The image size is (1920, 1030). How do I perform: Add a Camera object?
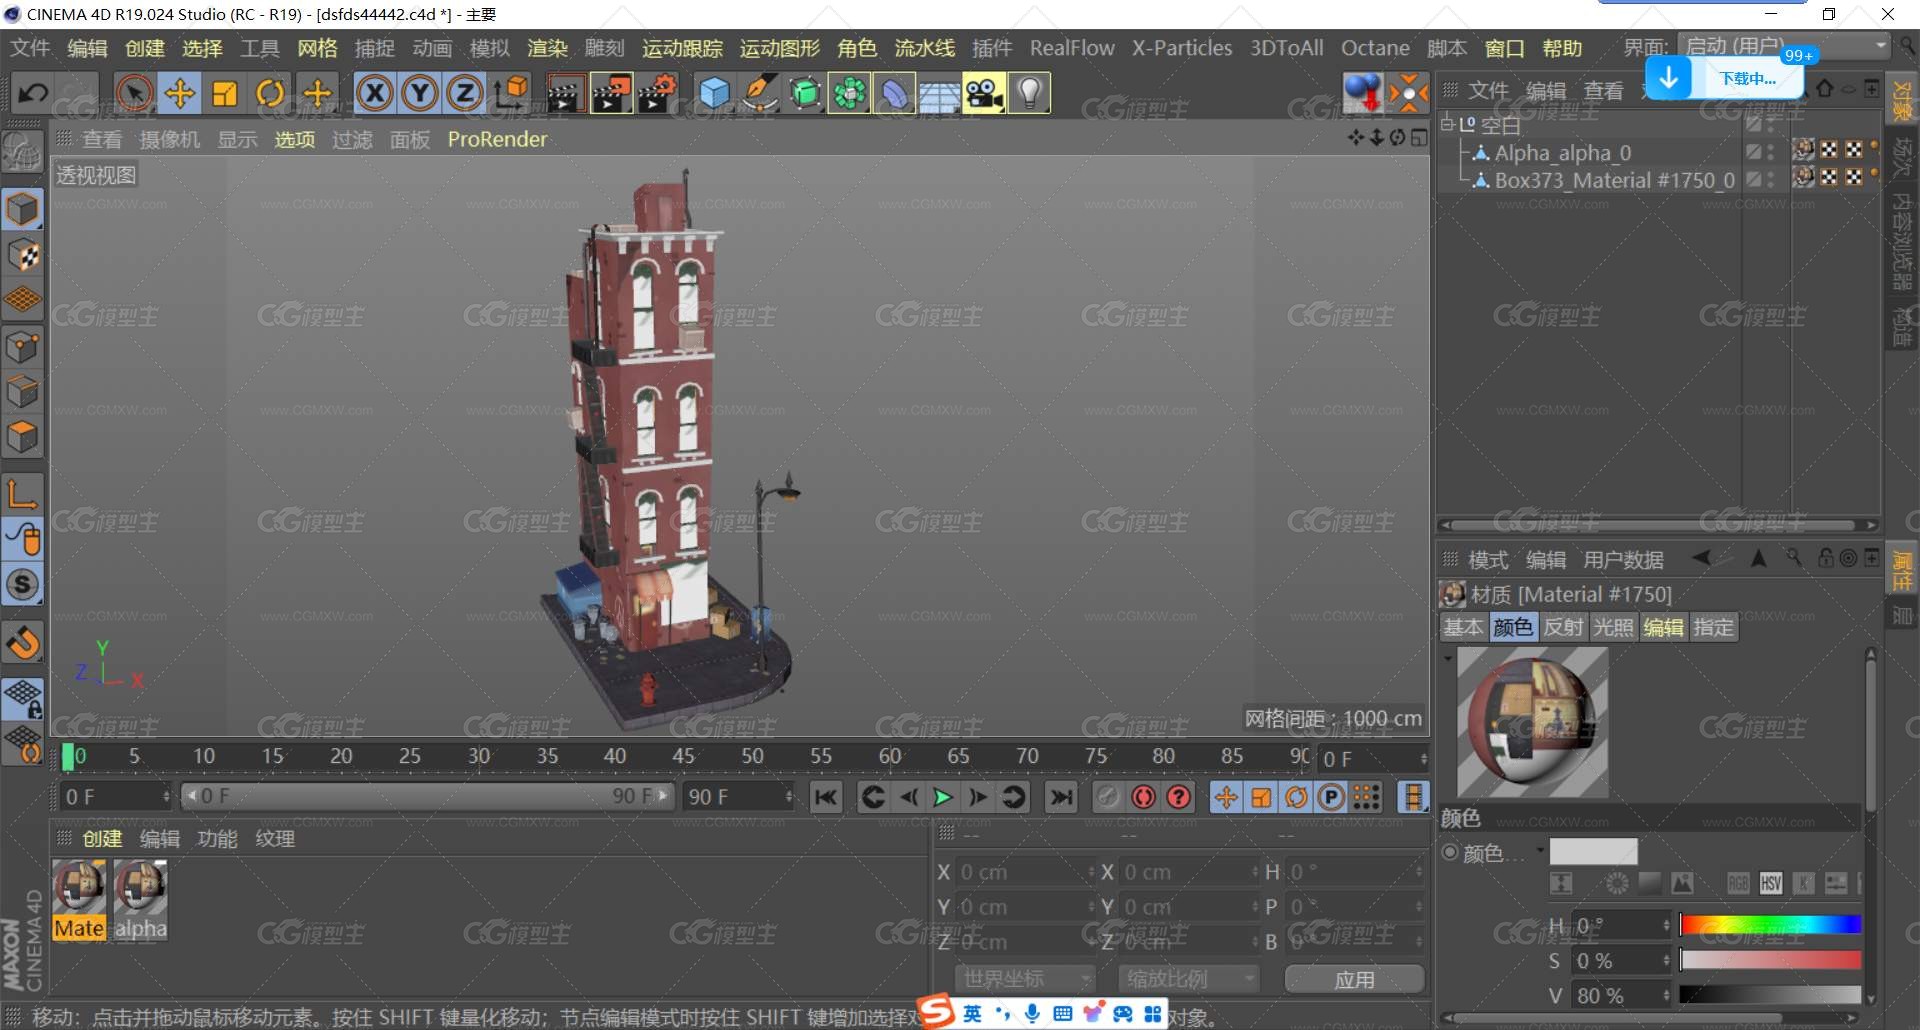tap(985, 93)
